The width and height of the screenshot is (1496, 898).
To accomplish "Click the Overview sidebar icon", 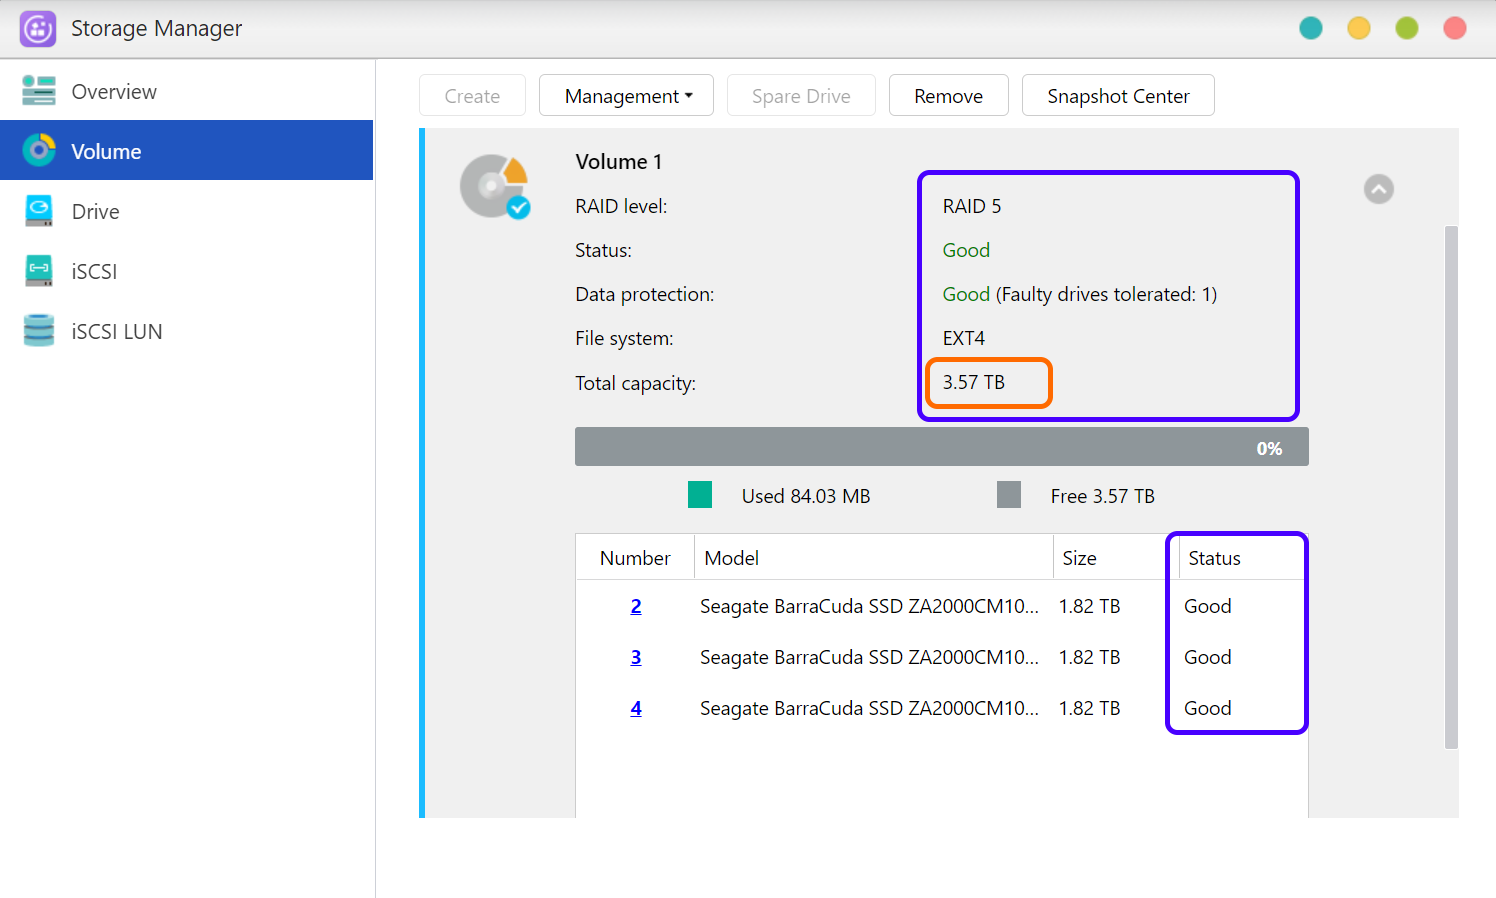I will tap(39, 91).
